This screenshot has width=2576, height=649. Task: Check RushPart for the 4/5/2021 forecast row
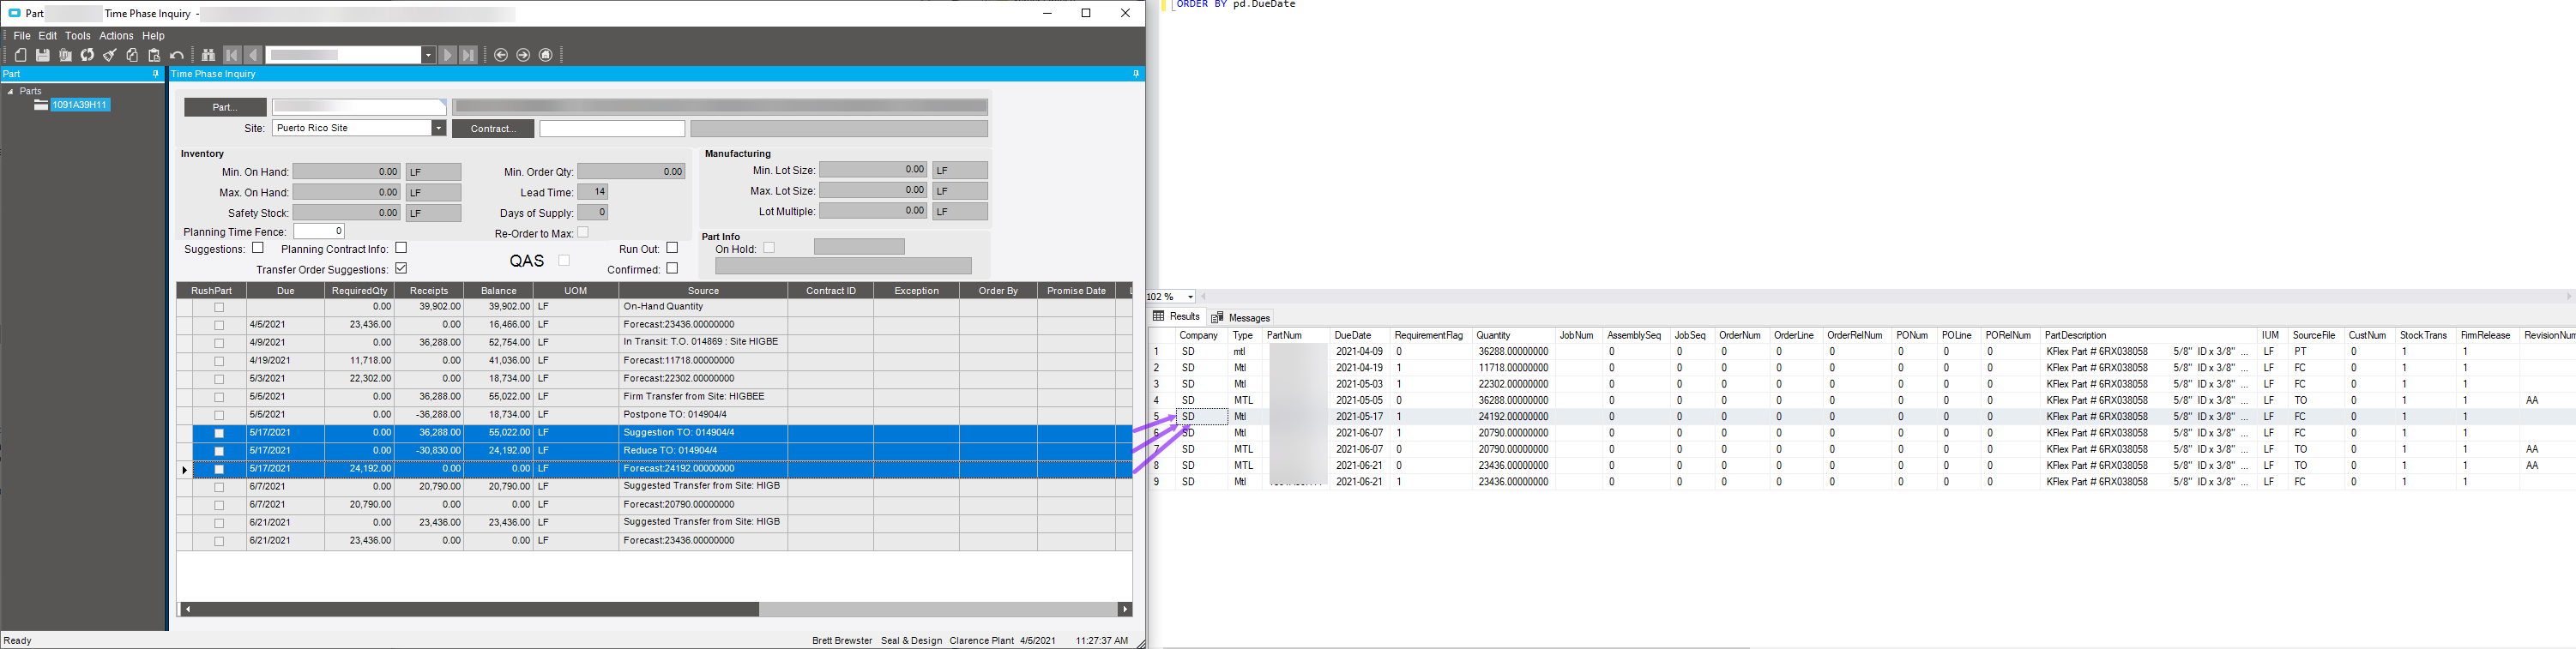(x=219, y=325)
